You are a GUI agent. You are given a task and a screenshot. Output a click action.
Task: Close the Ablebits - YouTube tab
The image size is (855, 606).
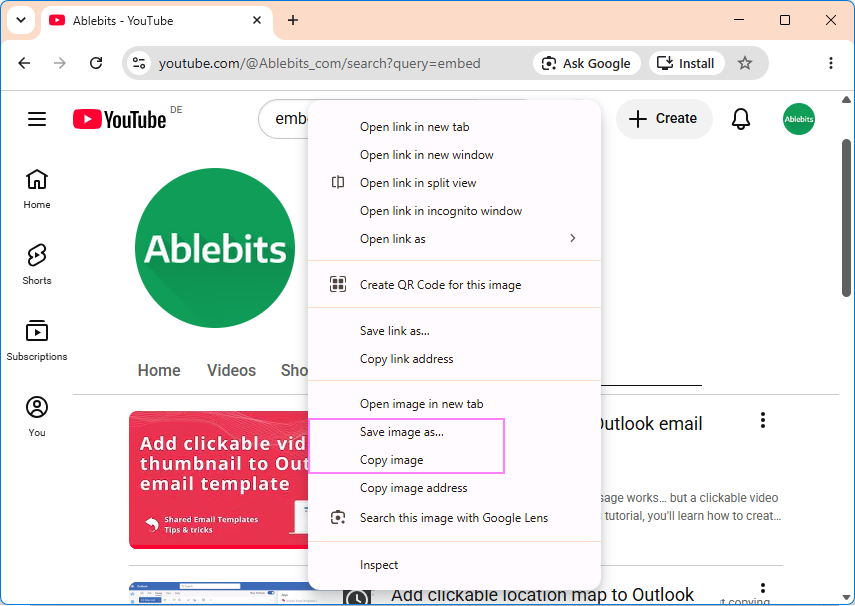[257, 20]
